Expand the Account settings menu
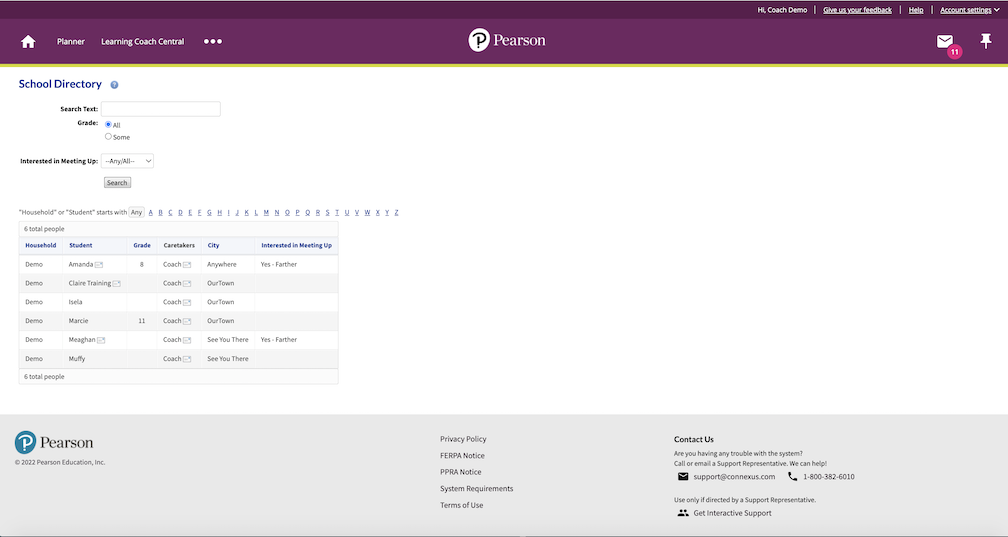The image size is (1008, 537). pos(969,10)
